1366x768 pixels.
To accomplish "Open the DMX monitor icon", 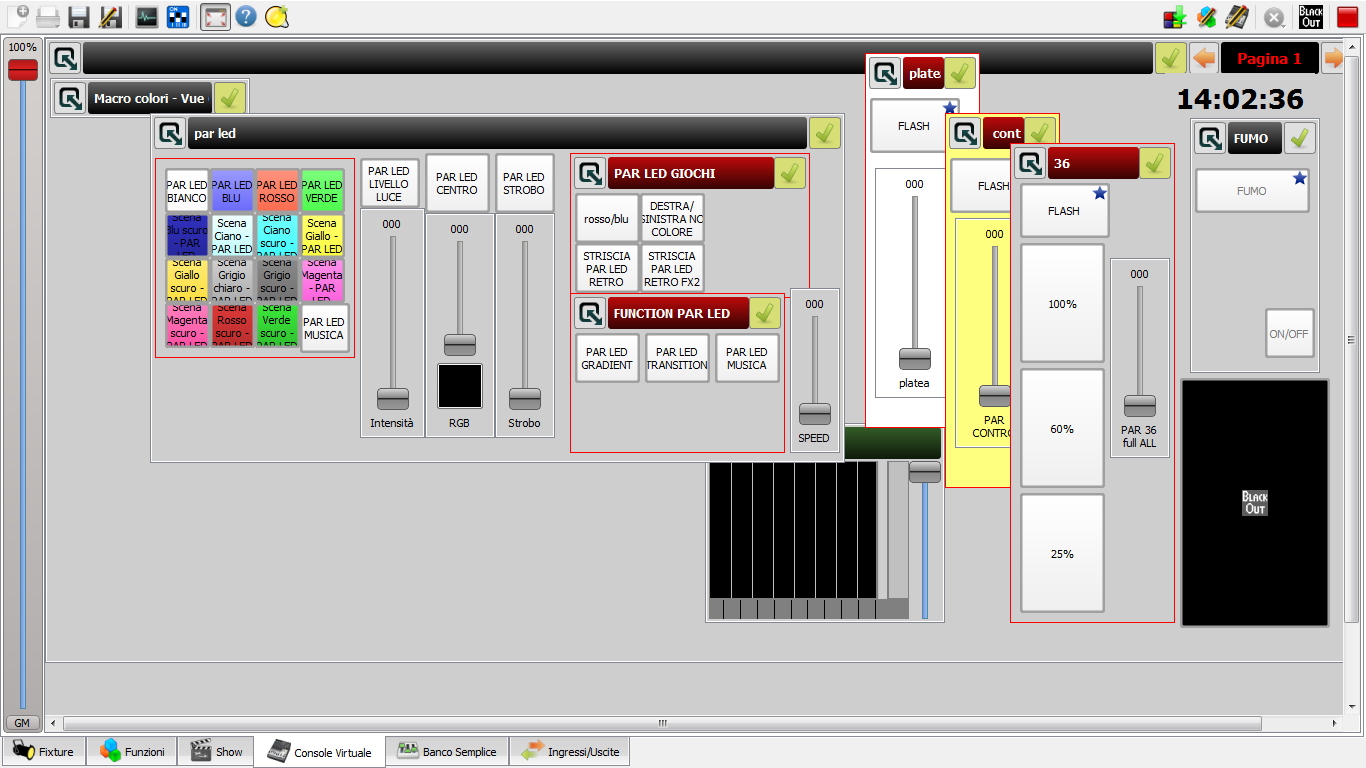I will [147, 16].
